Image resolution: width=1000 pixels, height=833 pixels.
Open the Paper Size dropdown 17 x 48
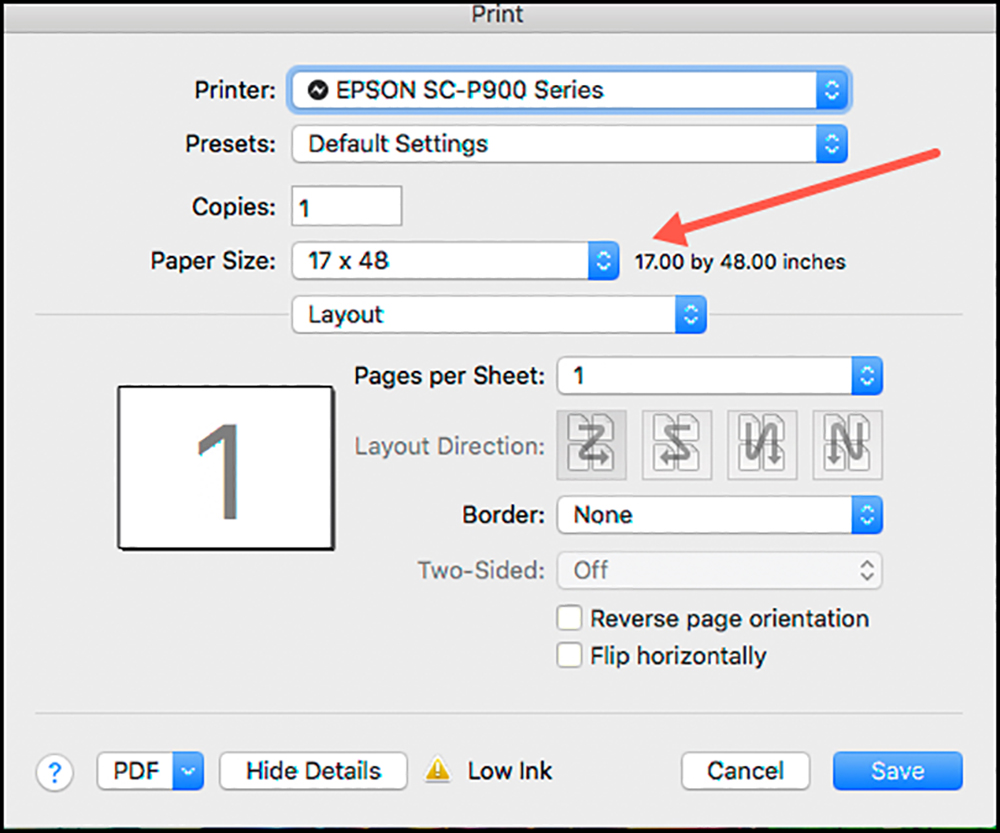455,260
